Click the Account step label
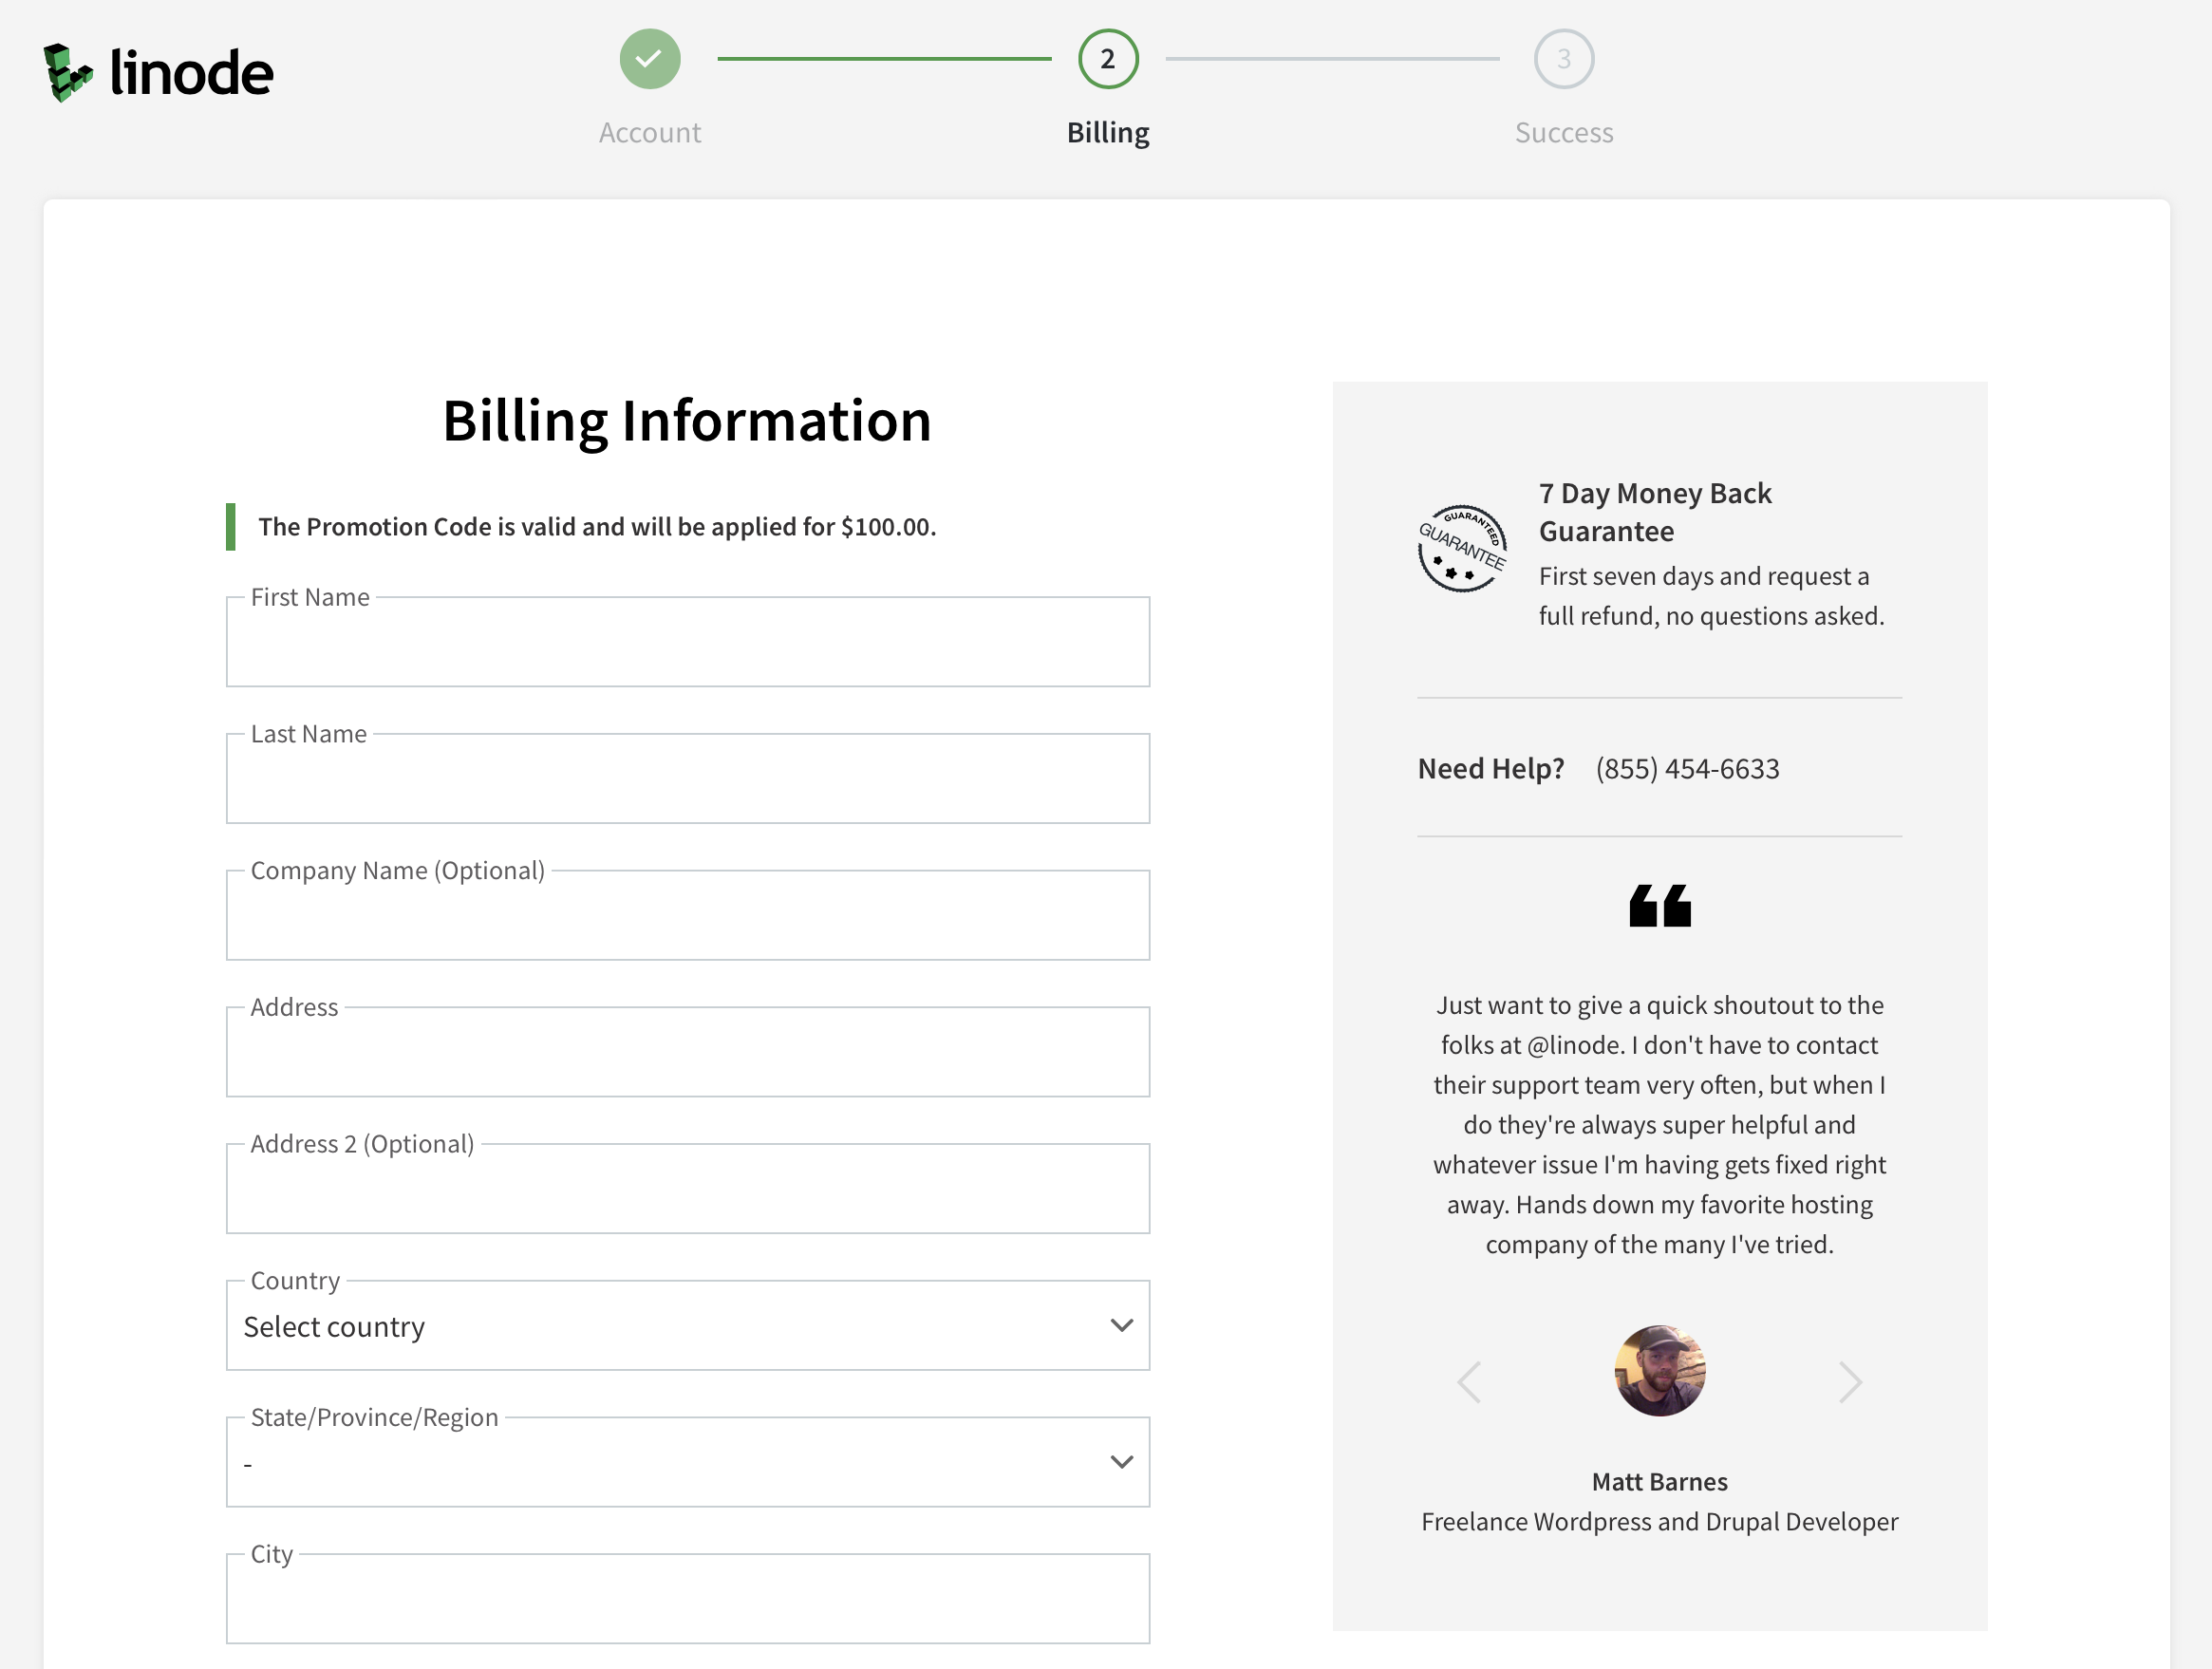This screenshot has height=1669, width=2212. (649, 133)
